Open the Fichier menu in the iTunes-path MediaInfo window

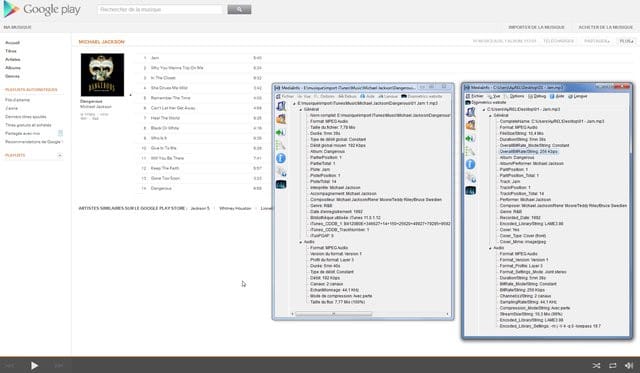point(285,96)
